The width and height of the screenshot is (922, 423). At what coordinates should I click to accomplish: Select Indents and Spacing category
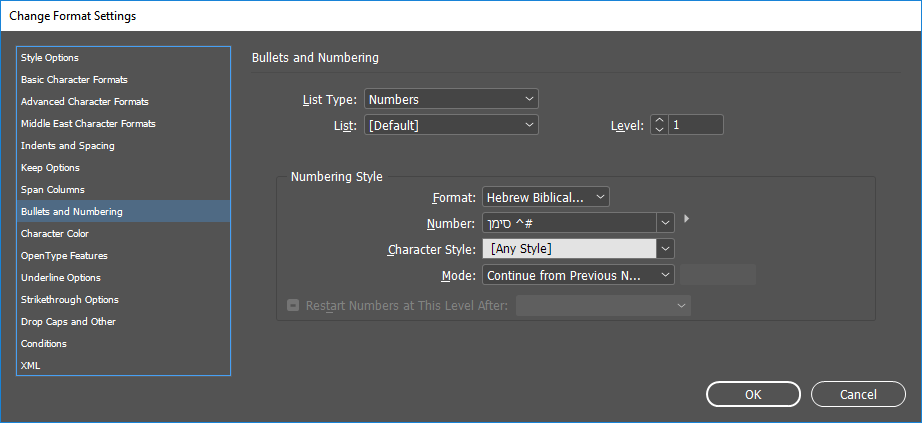pyautogui.click(x=68, y=146)
